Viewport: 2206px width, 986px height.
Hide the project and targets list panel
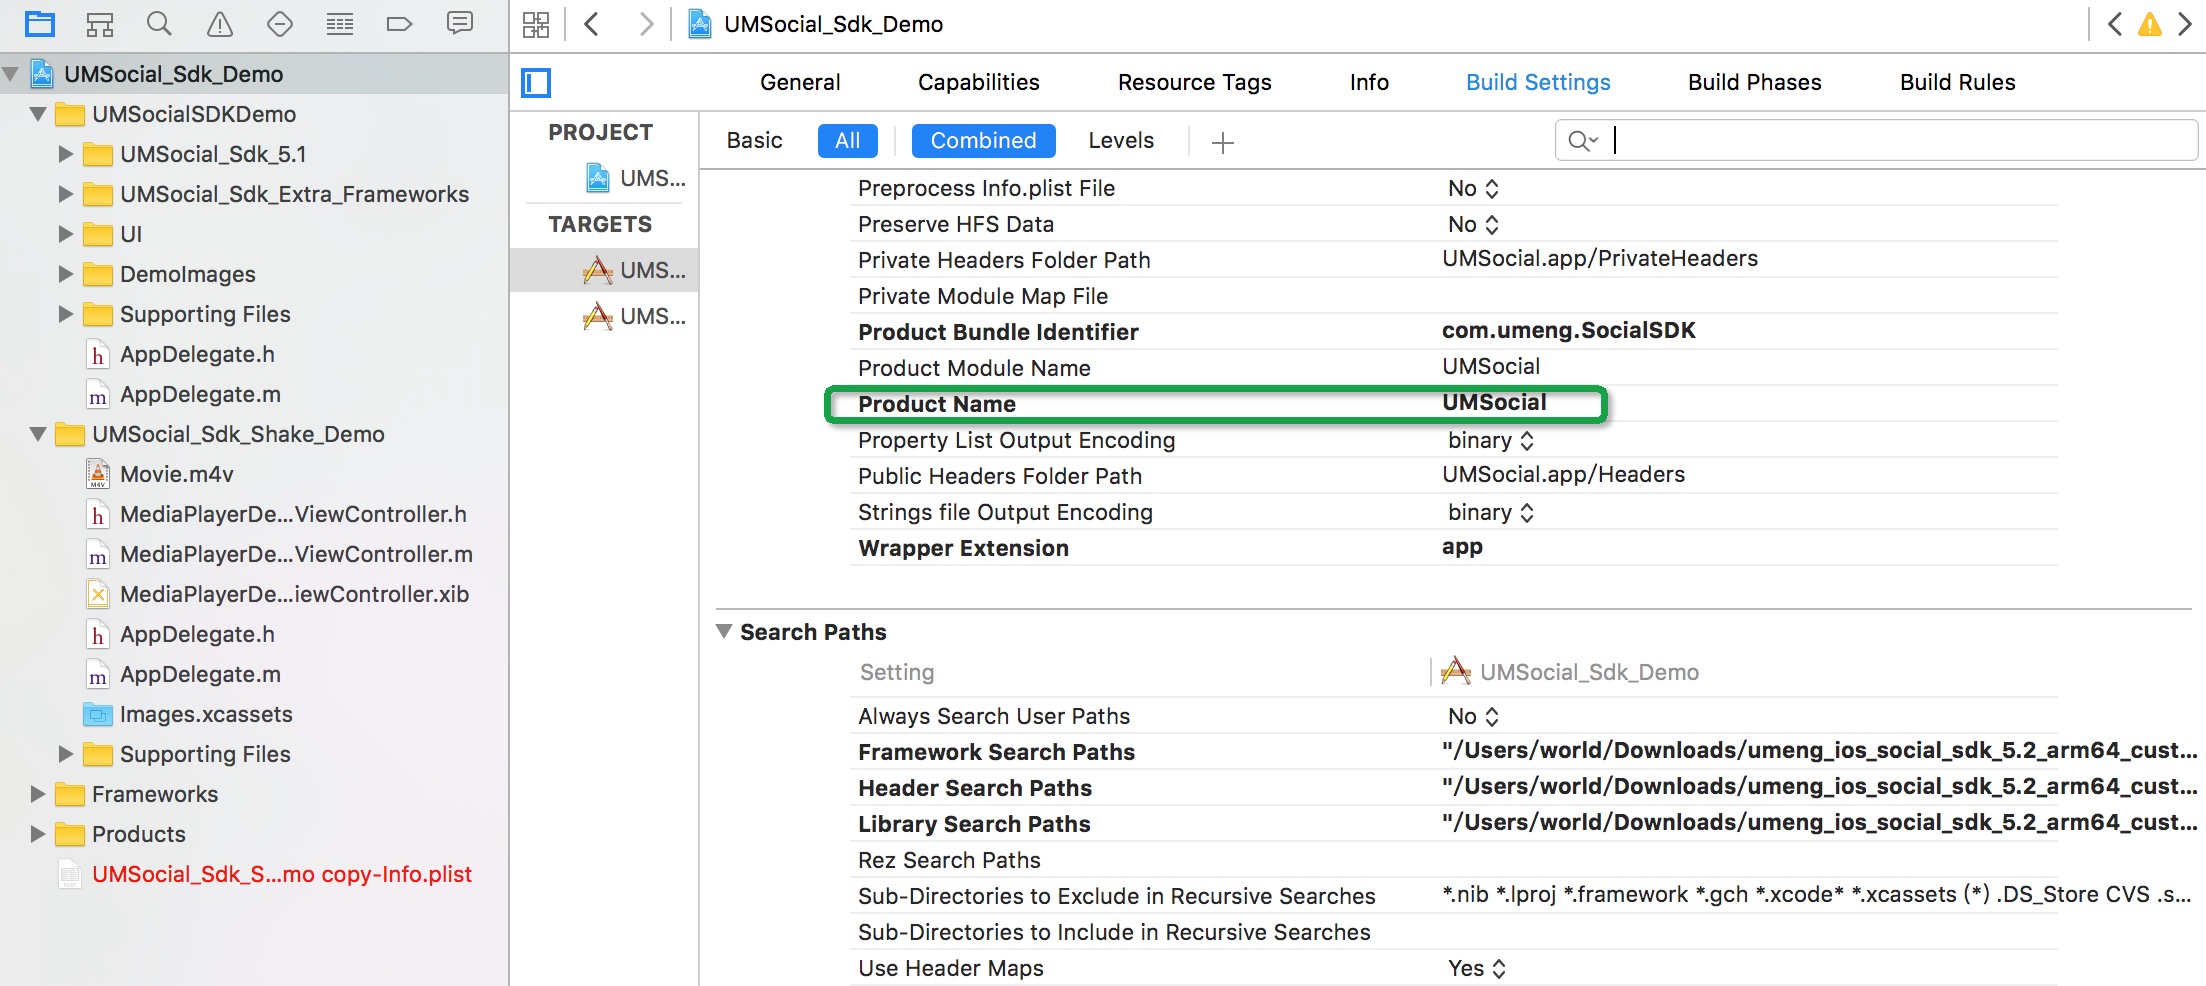coord(536,83)
